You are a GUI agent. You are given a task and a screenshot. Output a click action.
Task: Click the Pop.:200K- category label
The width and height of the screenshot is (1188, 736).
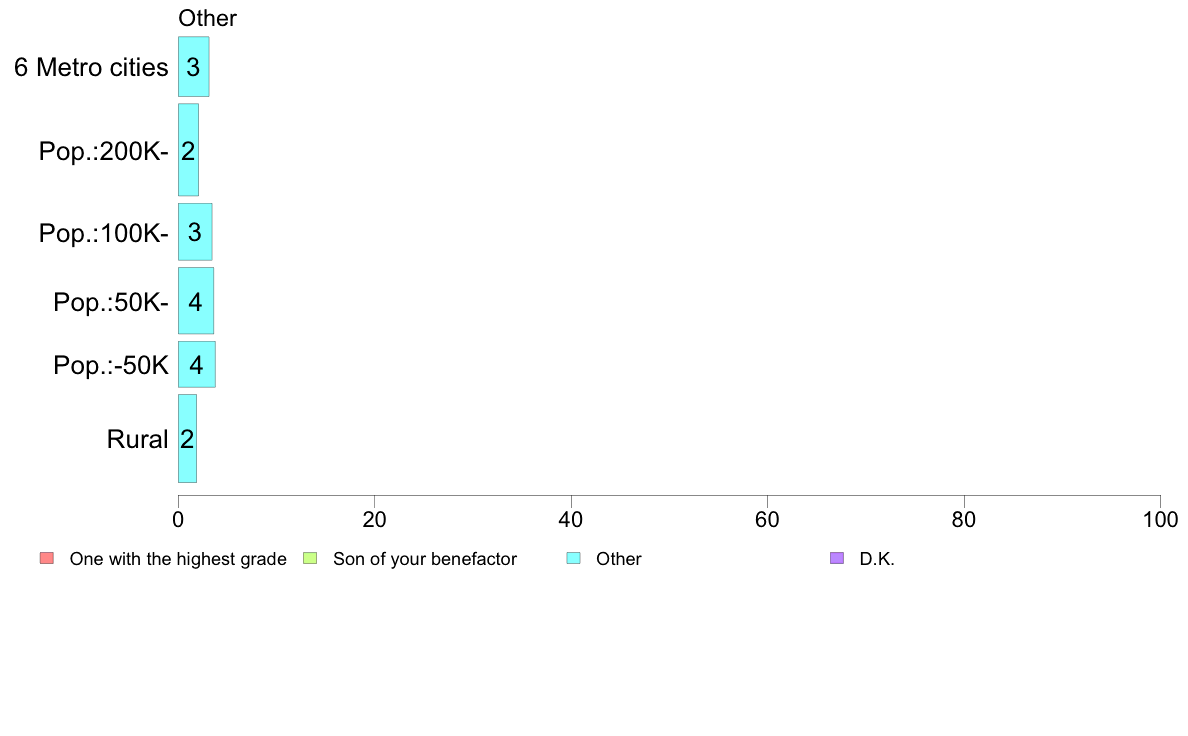(104, 152)
